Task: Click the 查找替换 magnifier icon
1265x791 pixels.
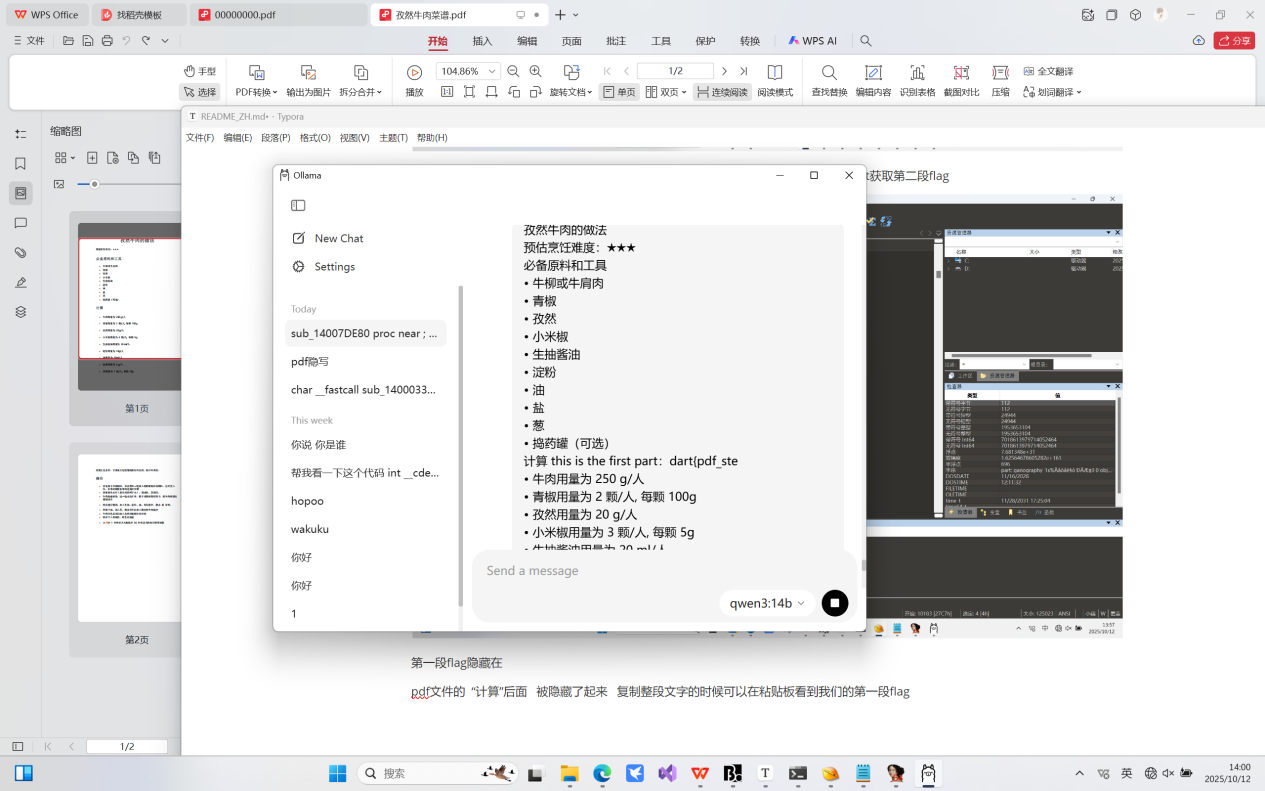Action: point(829,73)
